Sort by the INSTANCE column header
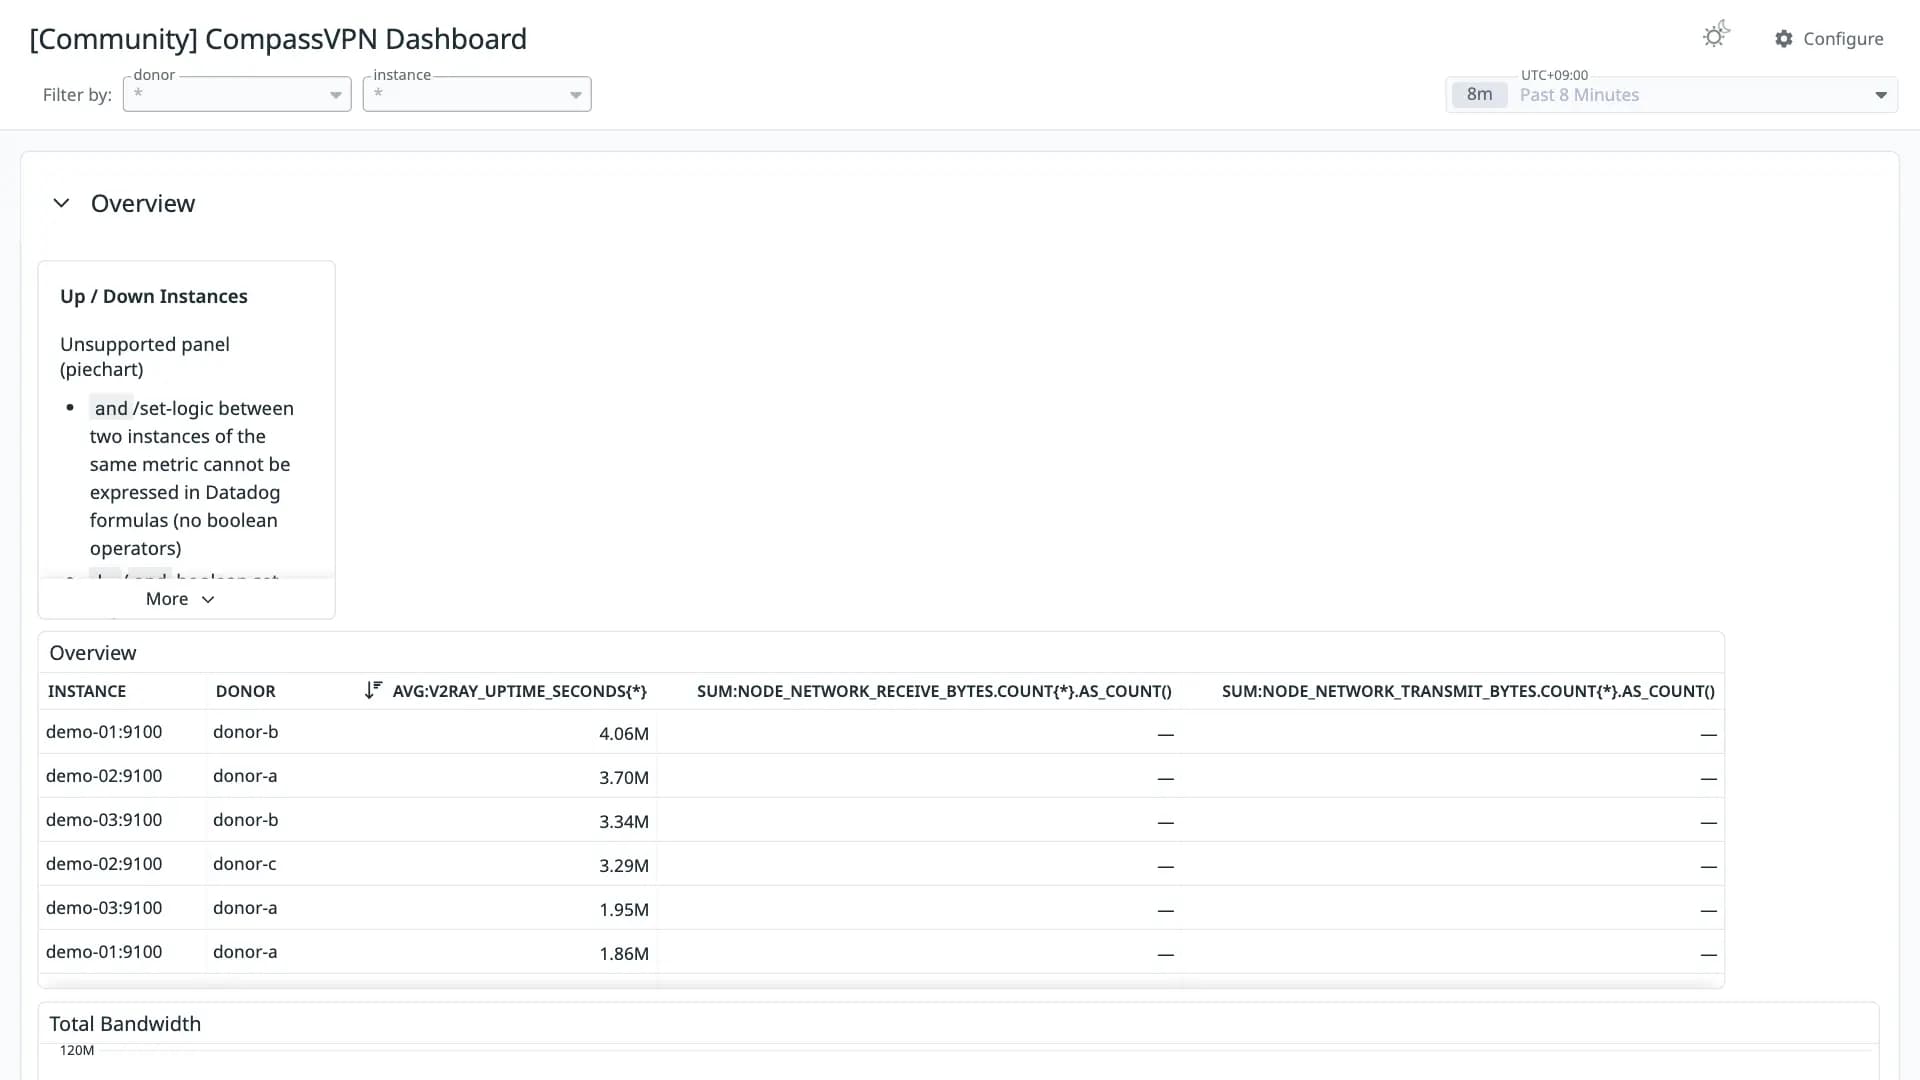 [87, 691]
